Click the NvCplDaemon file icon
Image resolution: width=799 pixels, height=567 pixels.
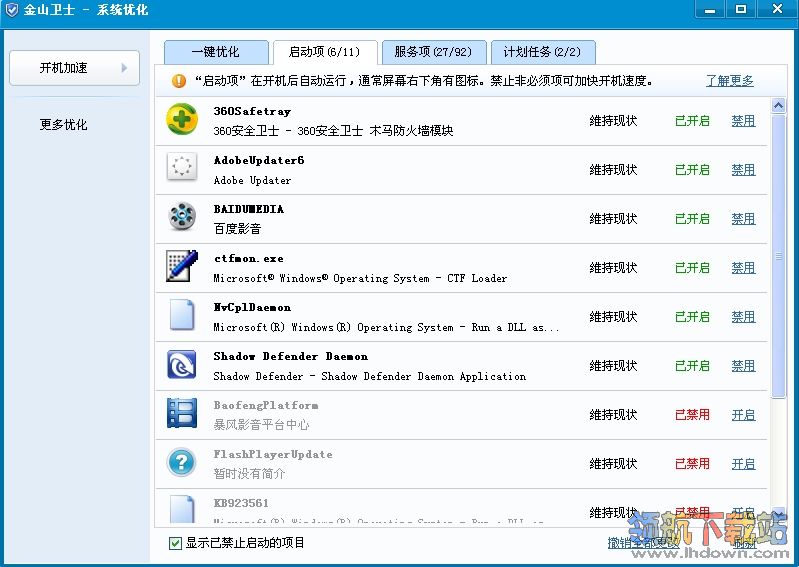point(182,314)
